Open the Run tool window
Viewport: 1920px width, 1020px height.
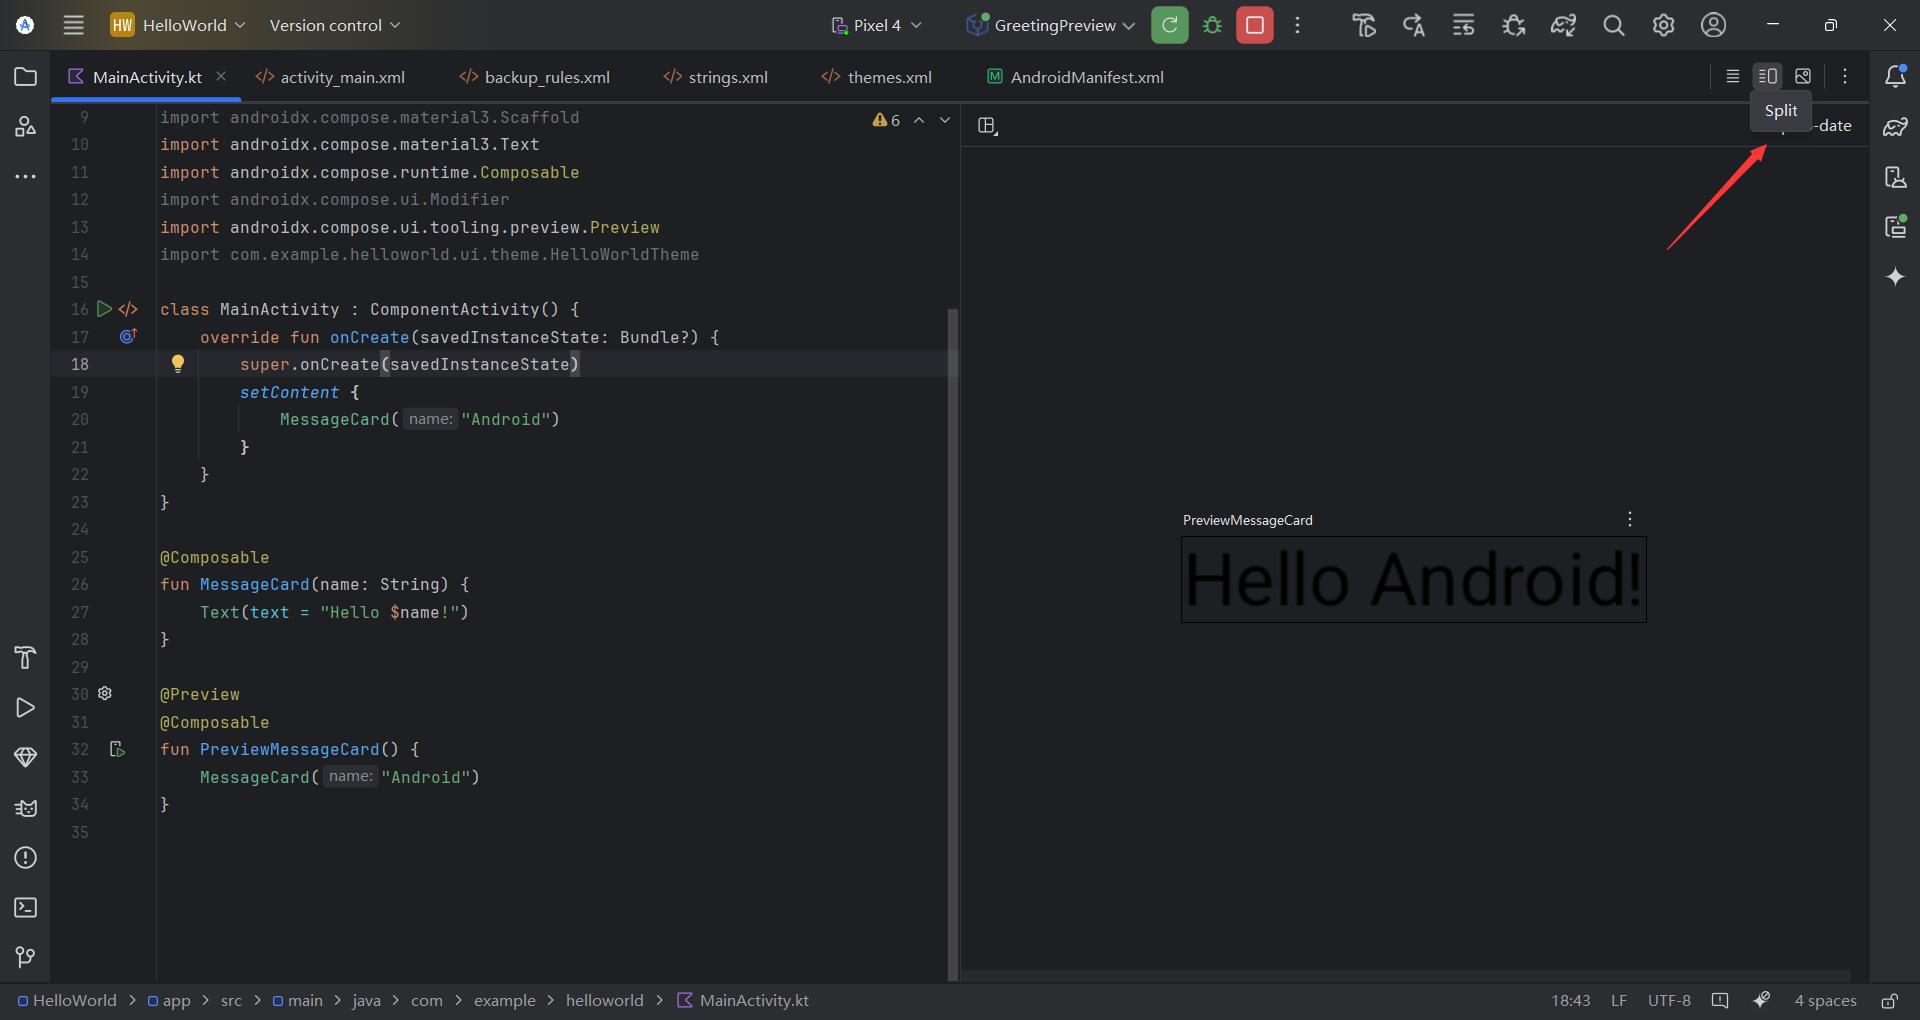(26, 708)
